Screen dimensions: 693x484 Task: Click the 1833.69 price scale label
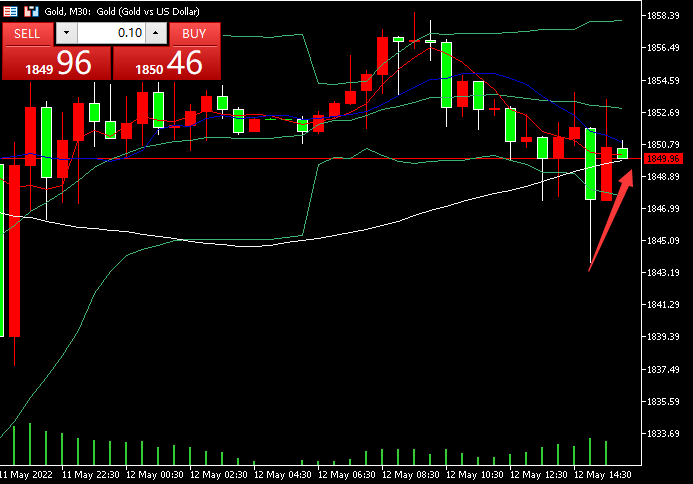(663, 434)
